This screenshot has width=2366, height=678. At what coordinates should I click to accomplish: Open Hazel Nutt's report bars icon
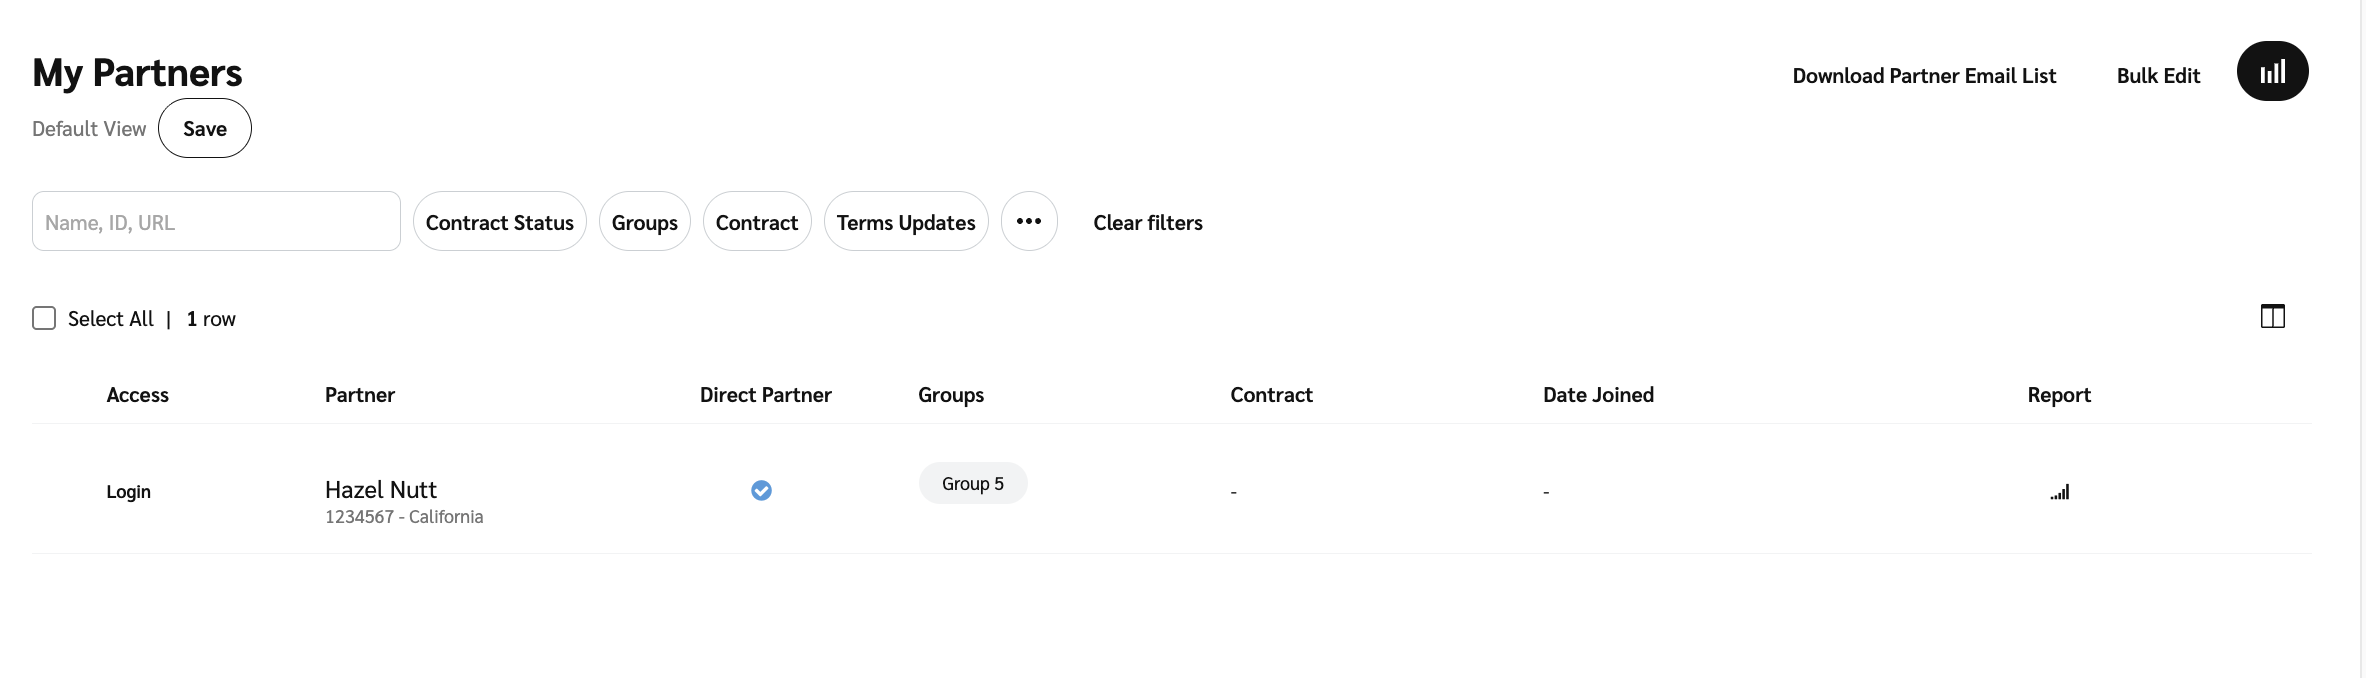2059,492
